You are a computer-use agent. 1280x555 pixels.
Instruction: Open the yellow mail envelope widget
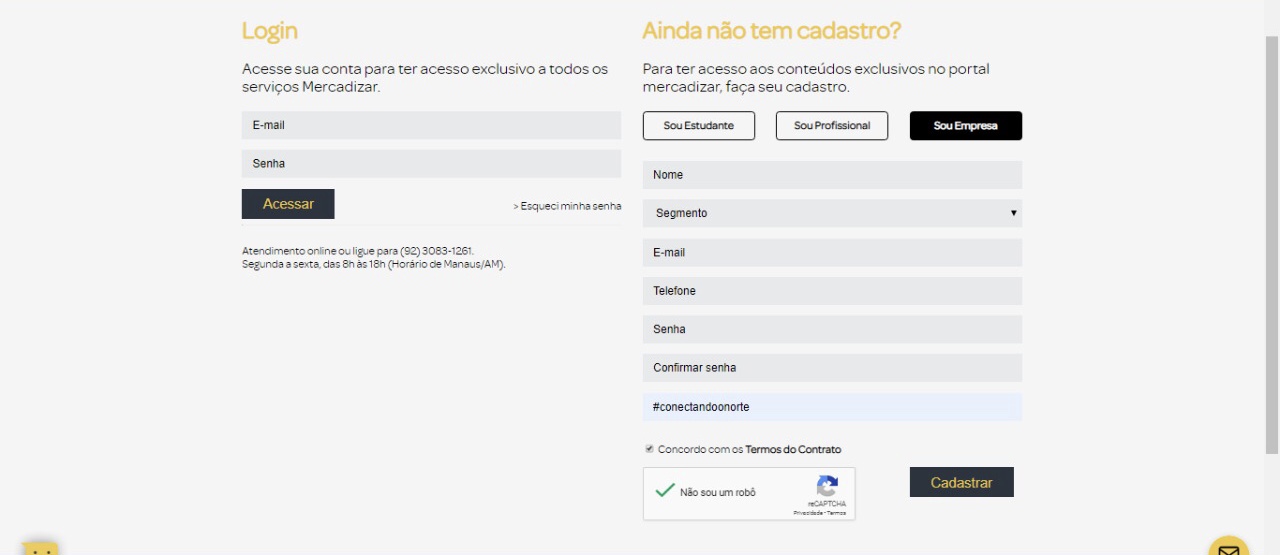click(1228, 548)
